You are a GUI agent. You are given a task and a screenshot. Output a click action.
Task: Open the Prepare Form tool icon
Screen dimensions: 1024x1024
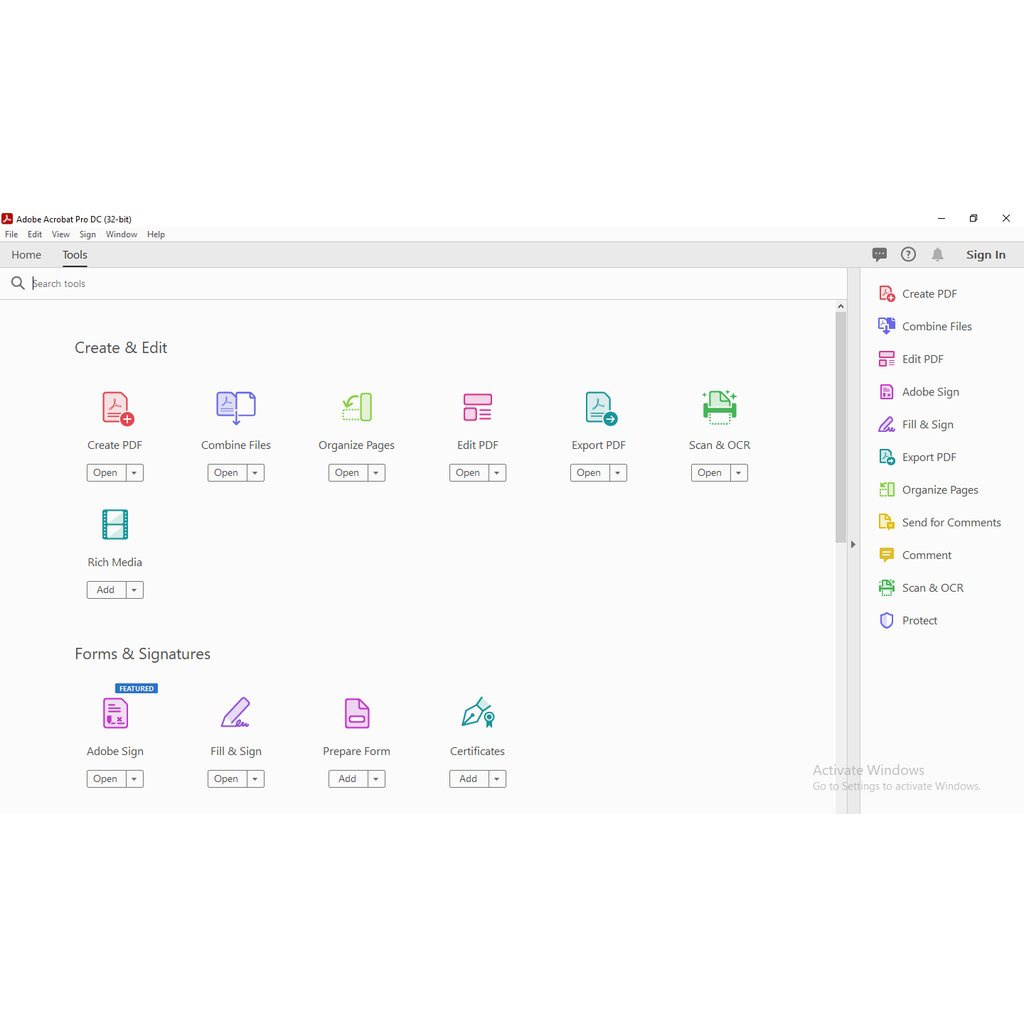356,713
